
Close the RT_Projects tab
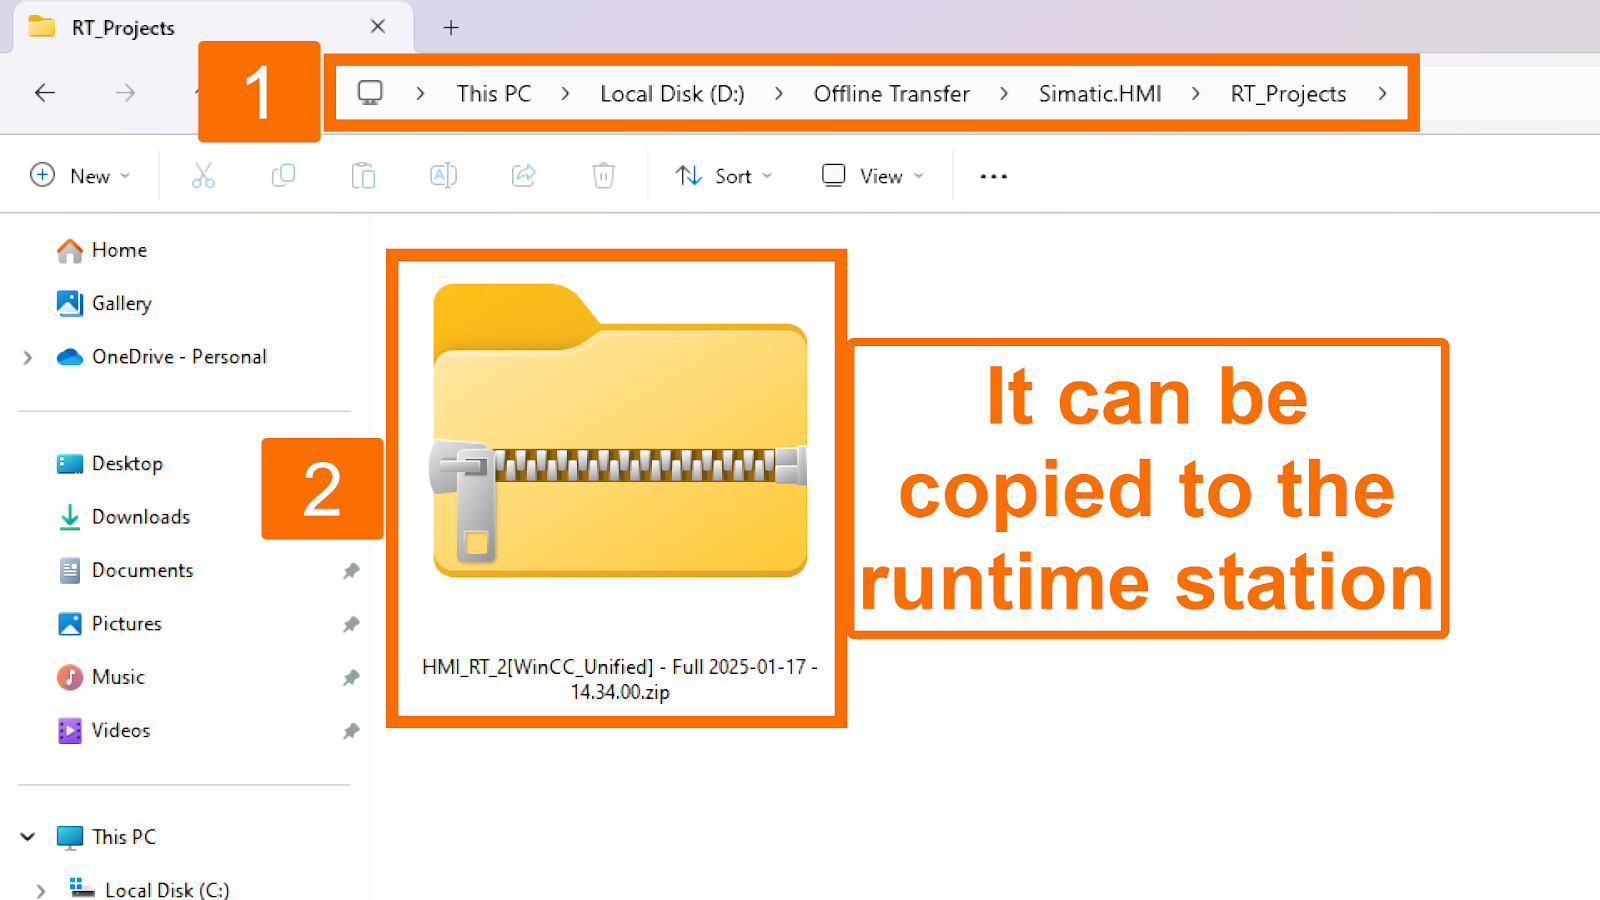pyautogui.click(x=378, y=27)
